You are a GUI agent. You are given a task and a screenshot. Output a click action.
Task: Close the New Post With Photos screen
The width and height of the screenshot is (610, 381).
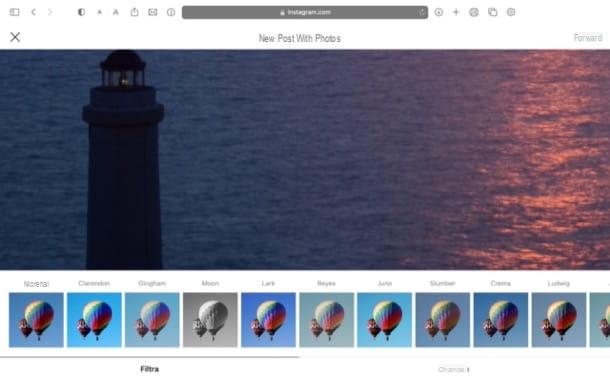pos(15,37)
